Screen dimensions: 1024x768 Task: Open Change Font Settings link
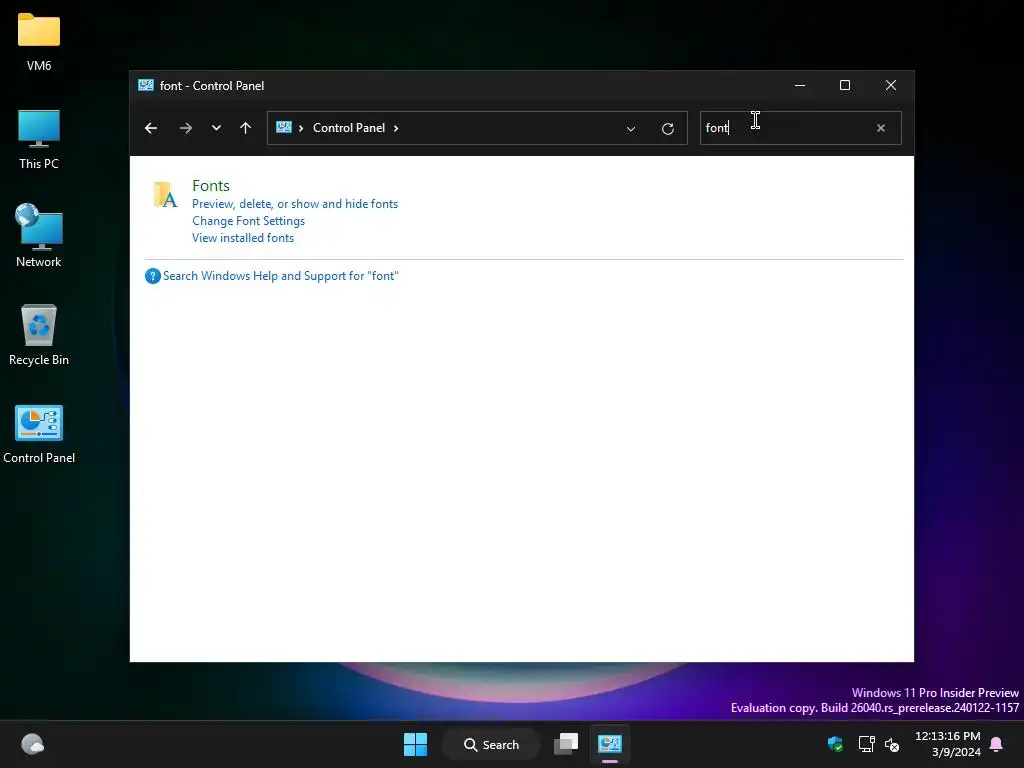point(248,221)
